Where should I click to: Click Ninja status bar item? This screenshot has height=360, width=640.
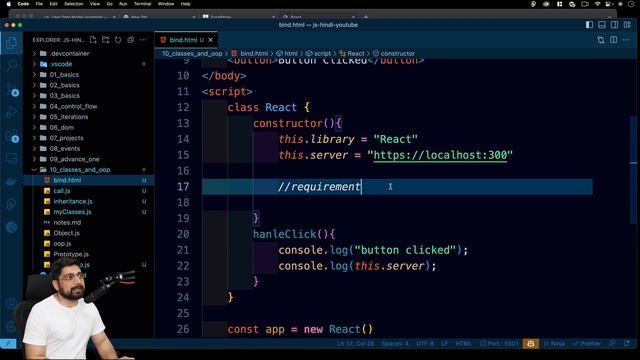point(554,344)
